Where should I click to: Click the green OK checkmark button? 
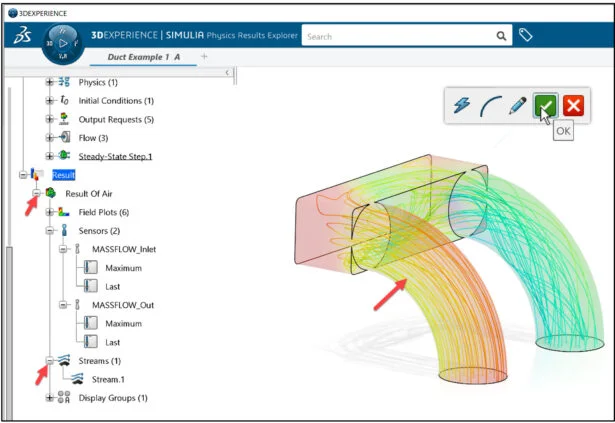click(545, 105)
